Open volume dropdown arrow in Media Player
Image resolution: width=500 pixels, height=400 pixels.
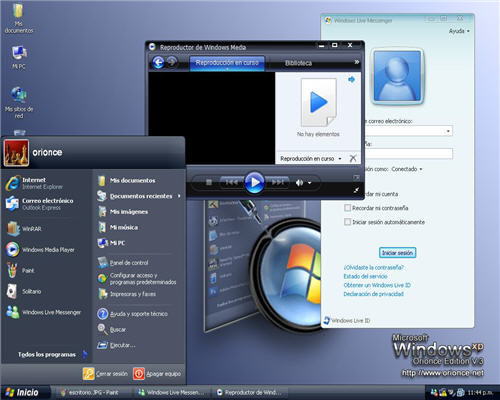(310, 183)
